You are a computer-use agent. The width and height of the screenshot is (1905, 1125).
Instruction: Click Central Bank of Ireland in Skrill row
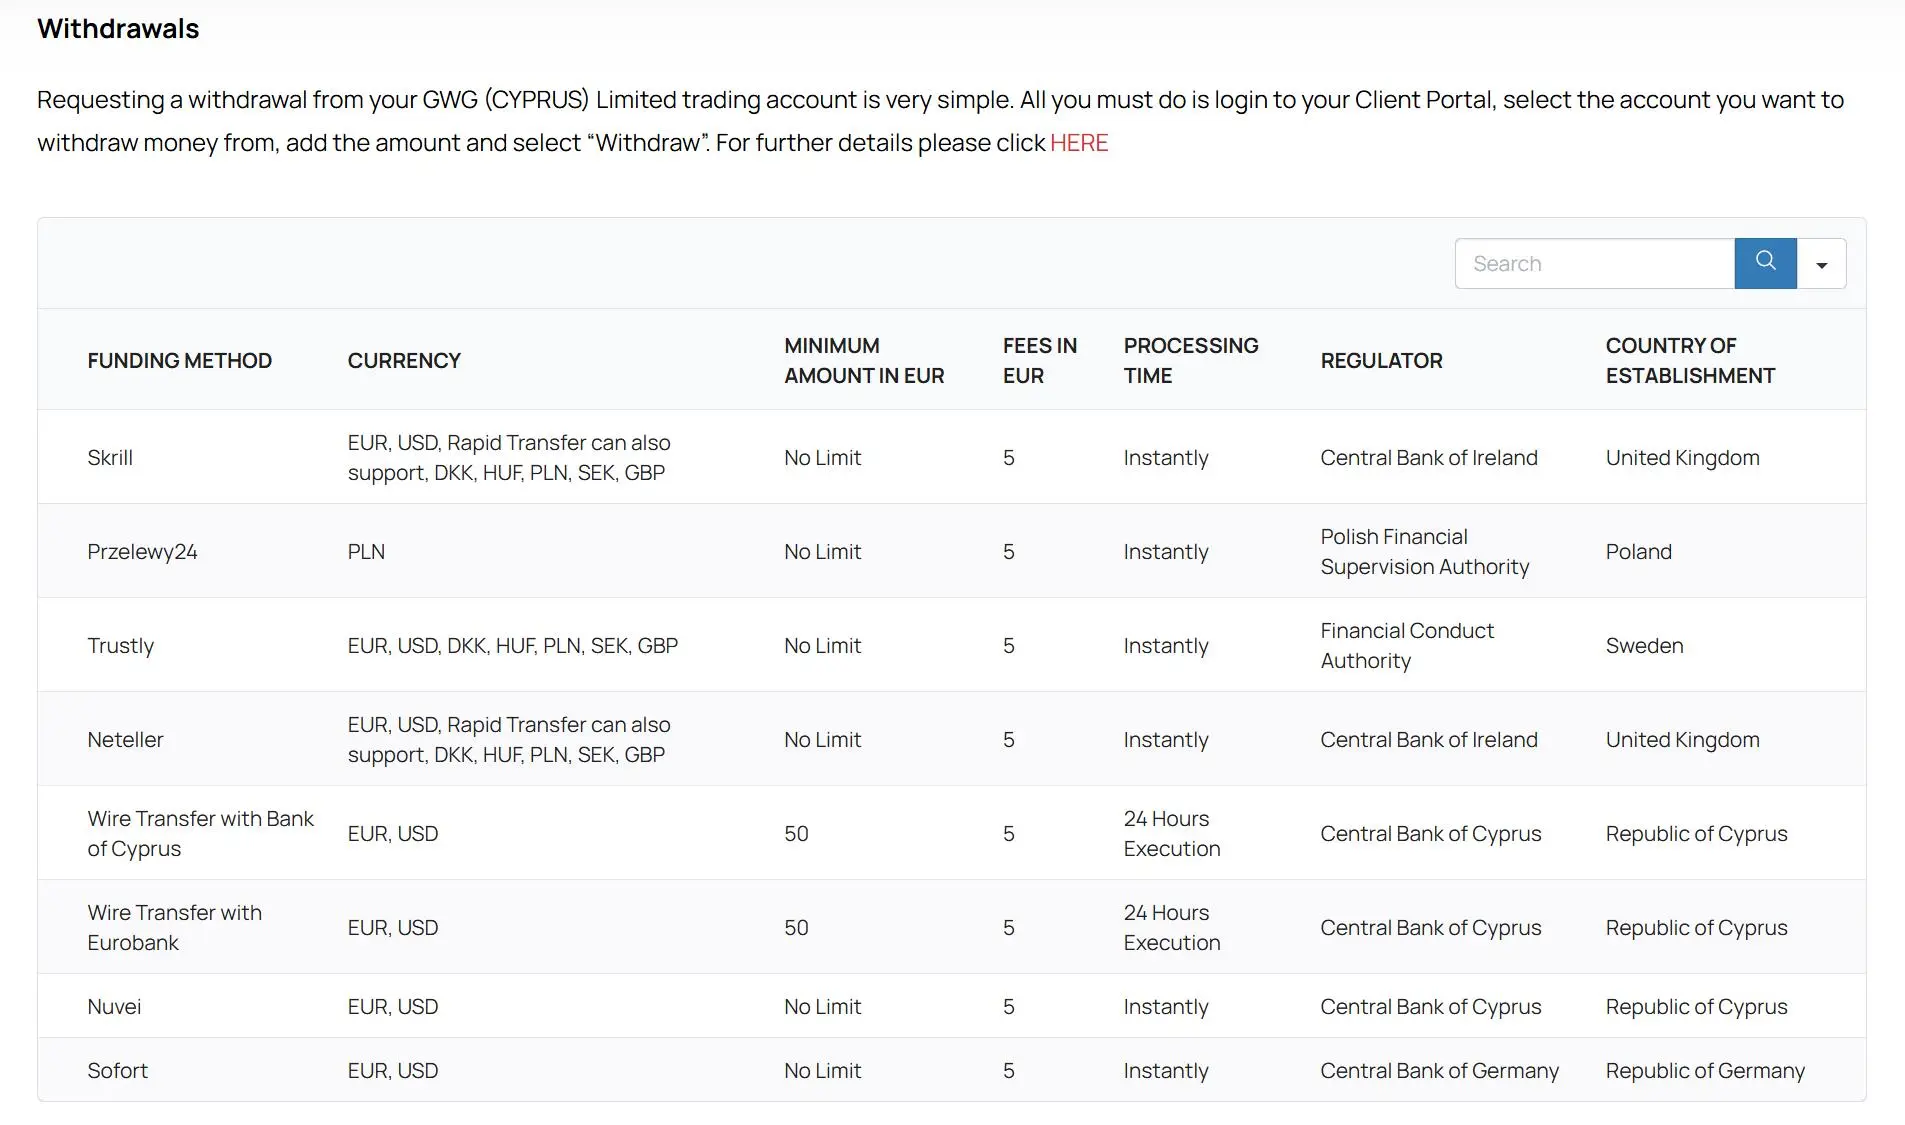(x=1429, y=457)
